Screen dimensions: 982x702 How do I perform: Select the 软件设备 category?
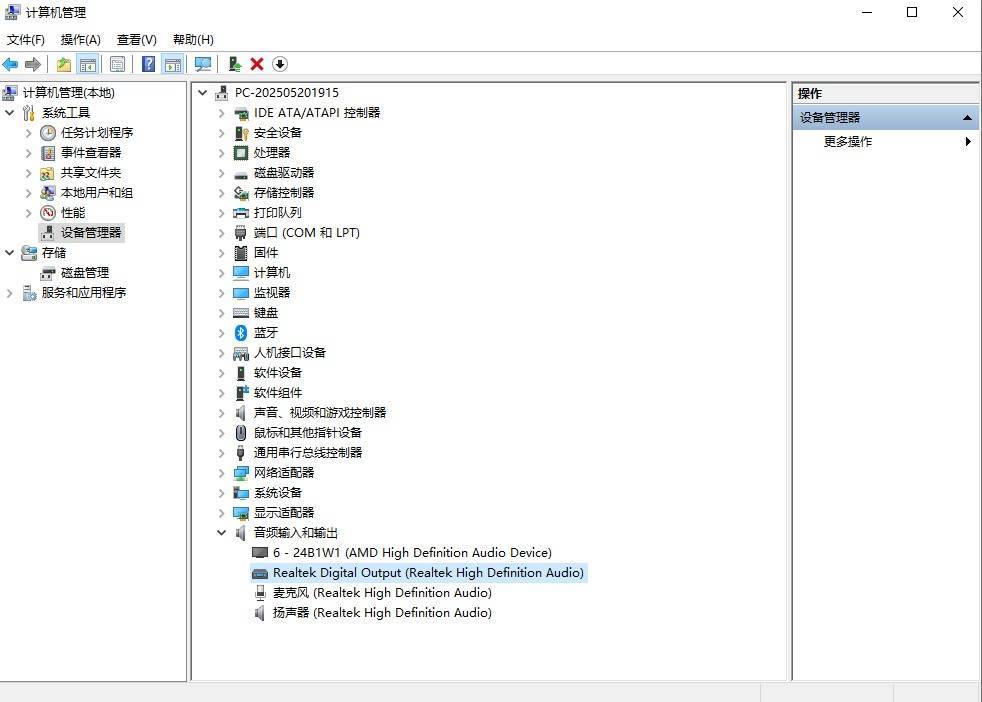[277, 373]
